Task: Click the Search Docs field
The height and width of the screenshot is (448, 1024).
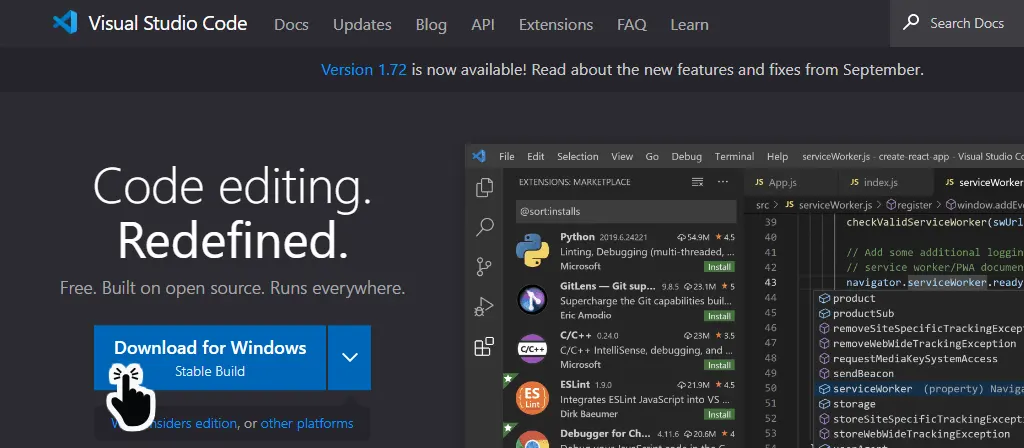Action: 957,24
